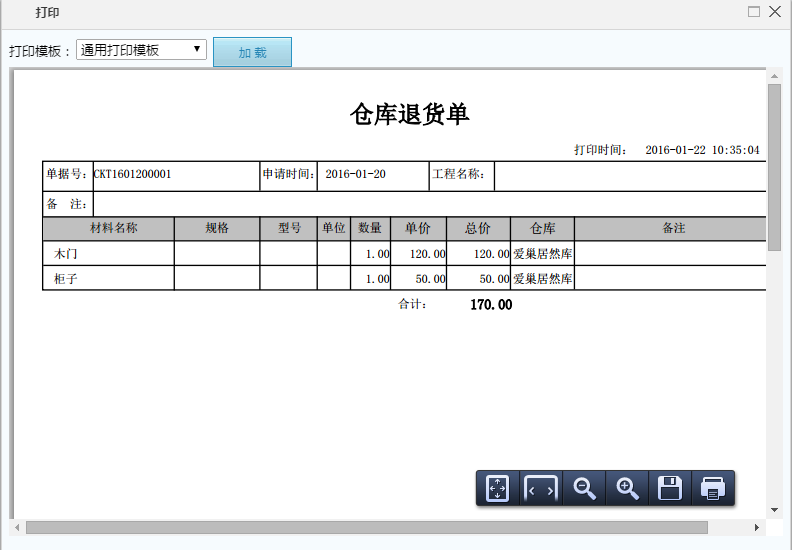Click the fit-to-page view icon
The width and height of the screenshot is (792, 550).
(x=498, y=488)
